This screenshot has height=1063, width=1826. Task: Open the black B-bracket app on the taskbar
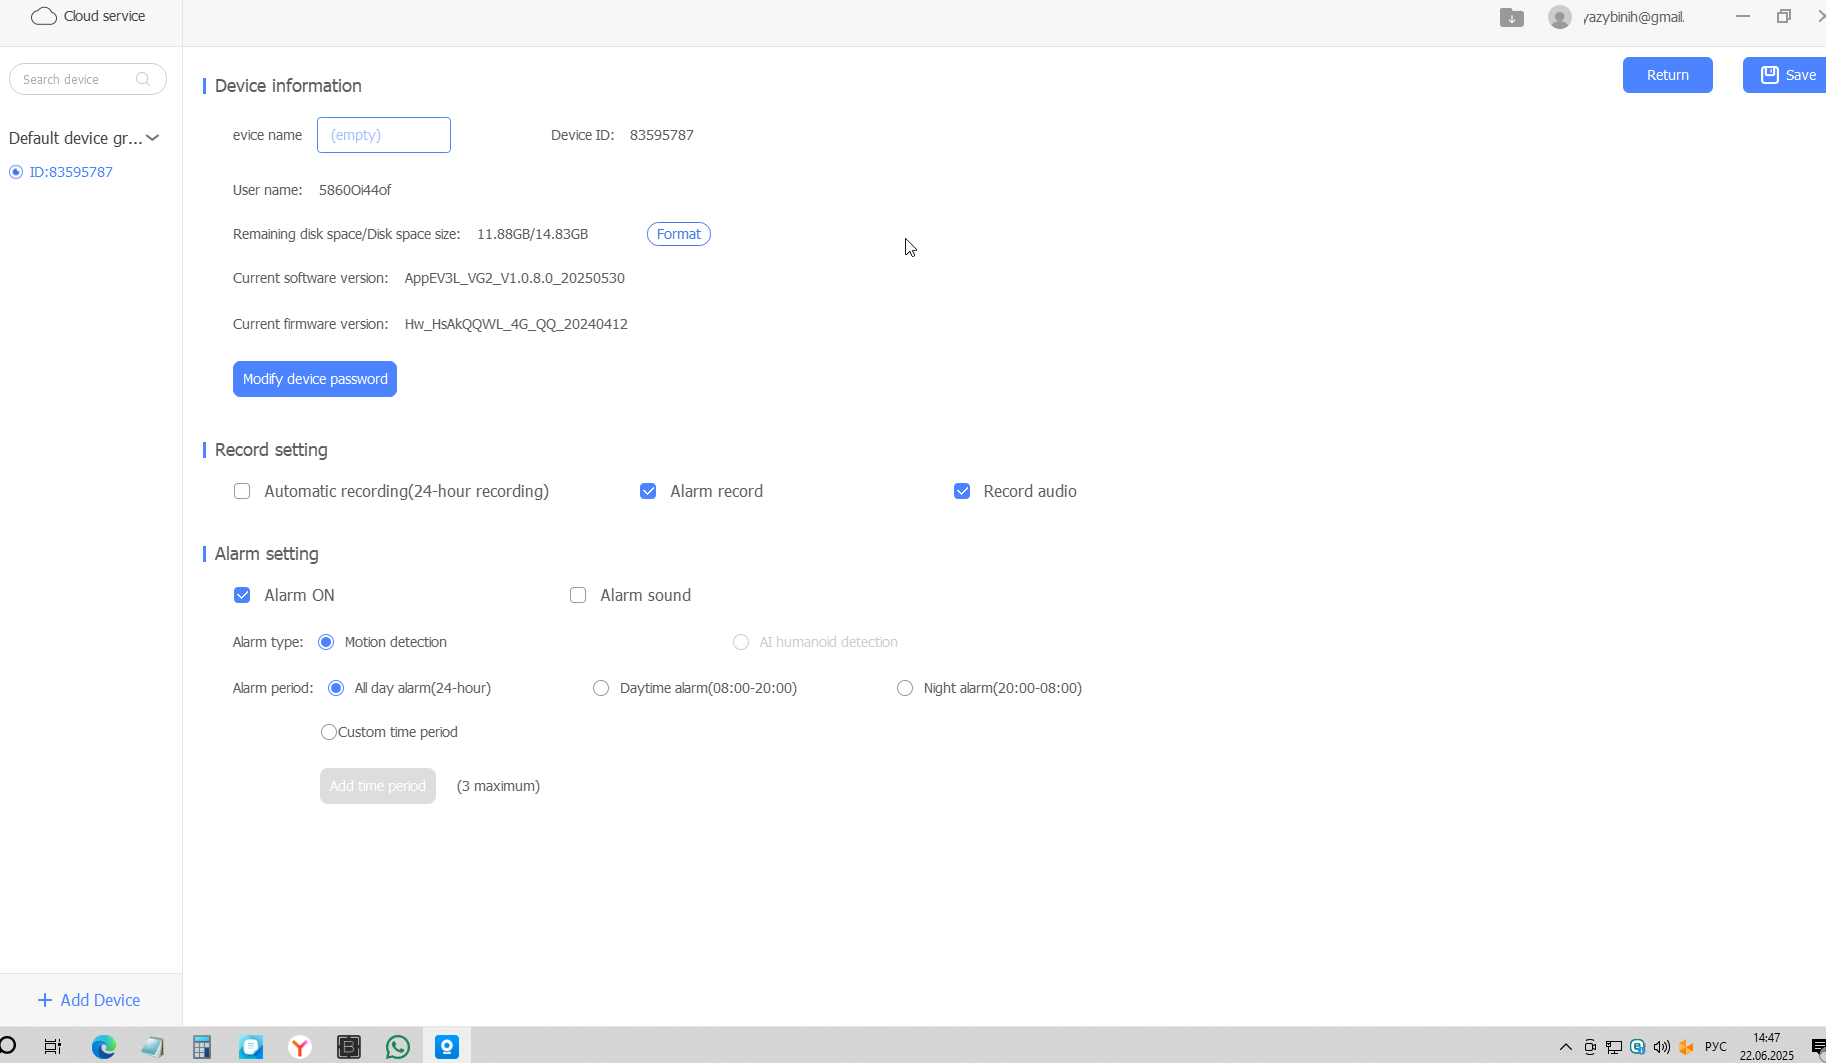[x=349, y=1047]
